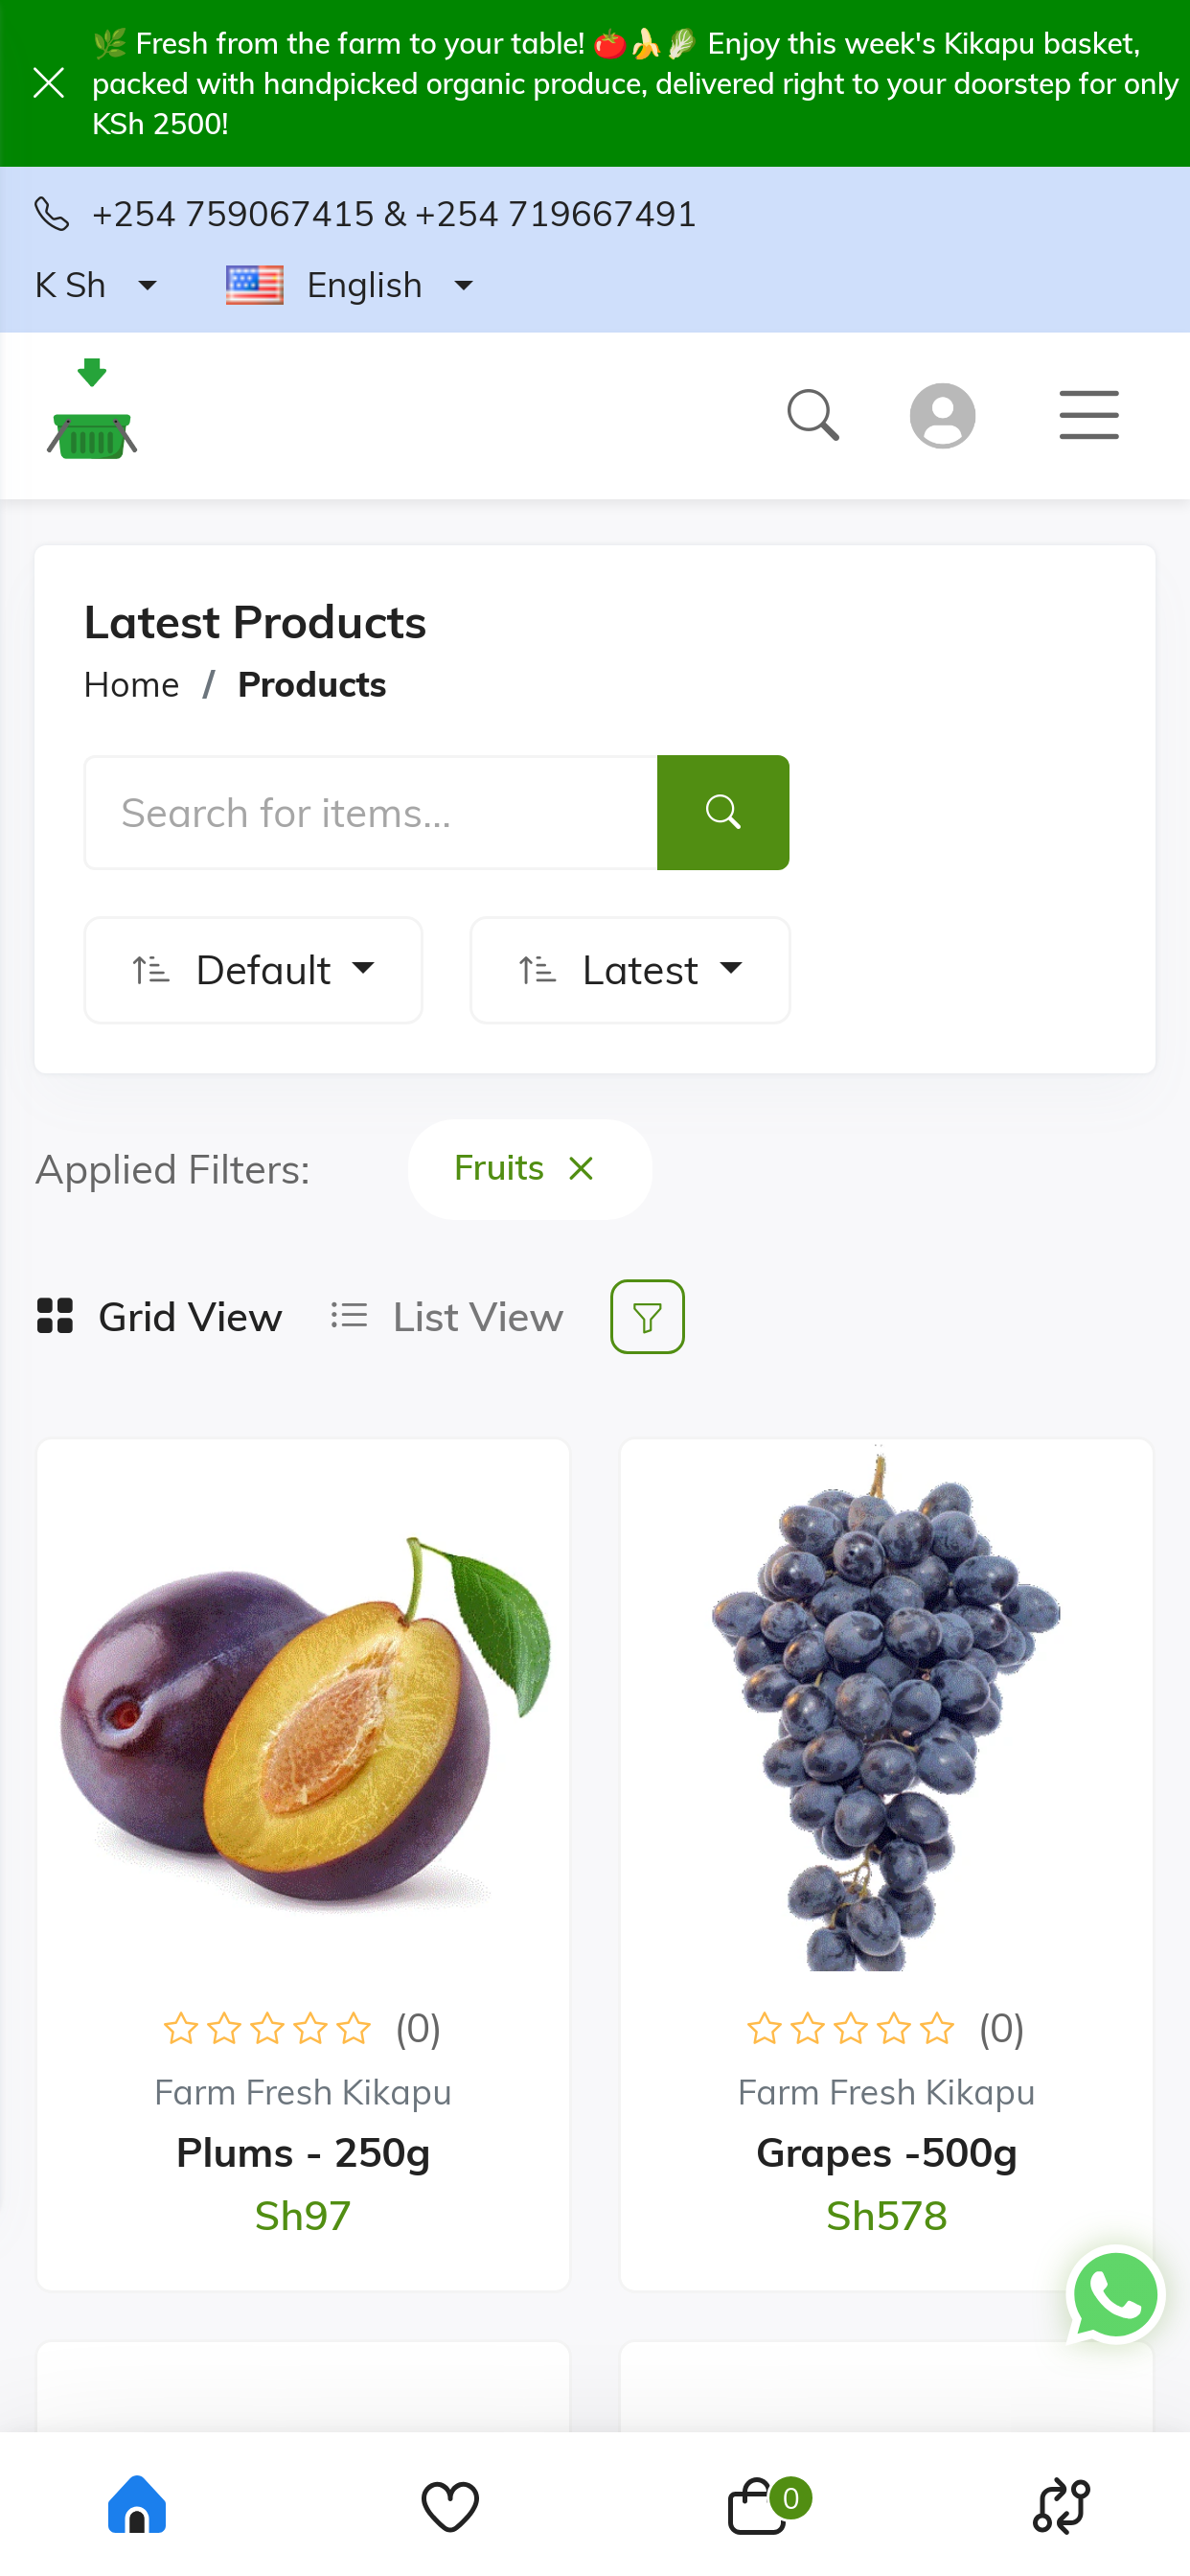The height and width of the screenshot is (2576, 1190).
Task: Expand the K Sh currency dropdown
Action: [x=97, y=285]
